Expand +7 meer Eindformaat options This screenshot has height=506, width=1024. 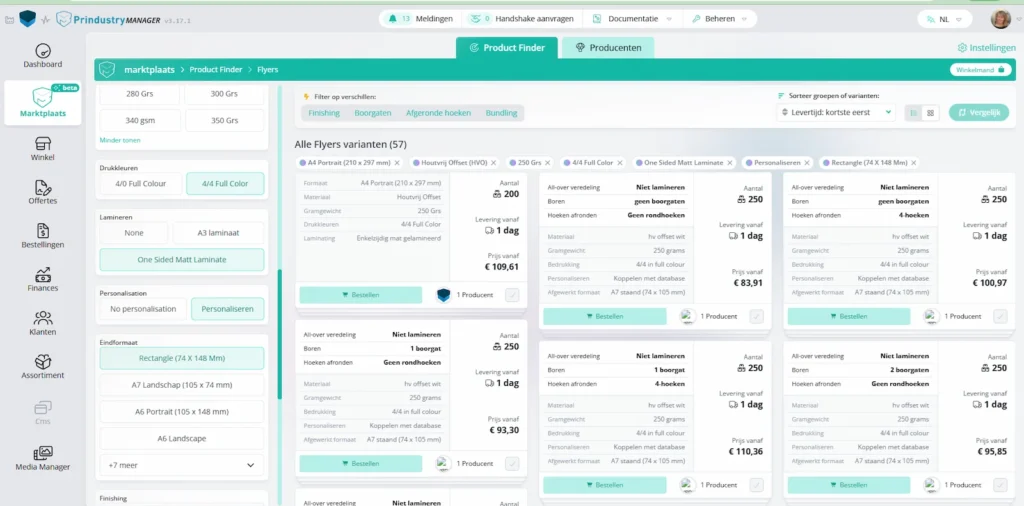pos(182,465)
